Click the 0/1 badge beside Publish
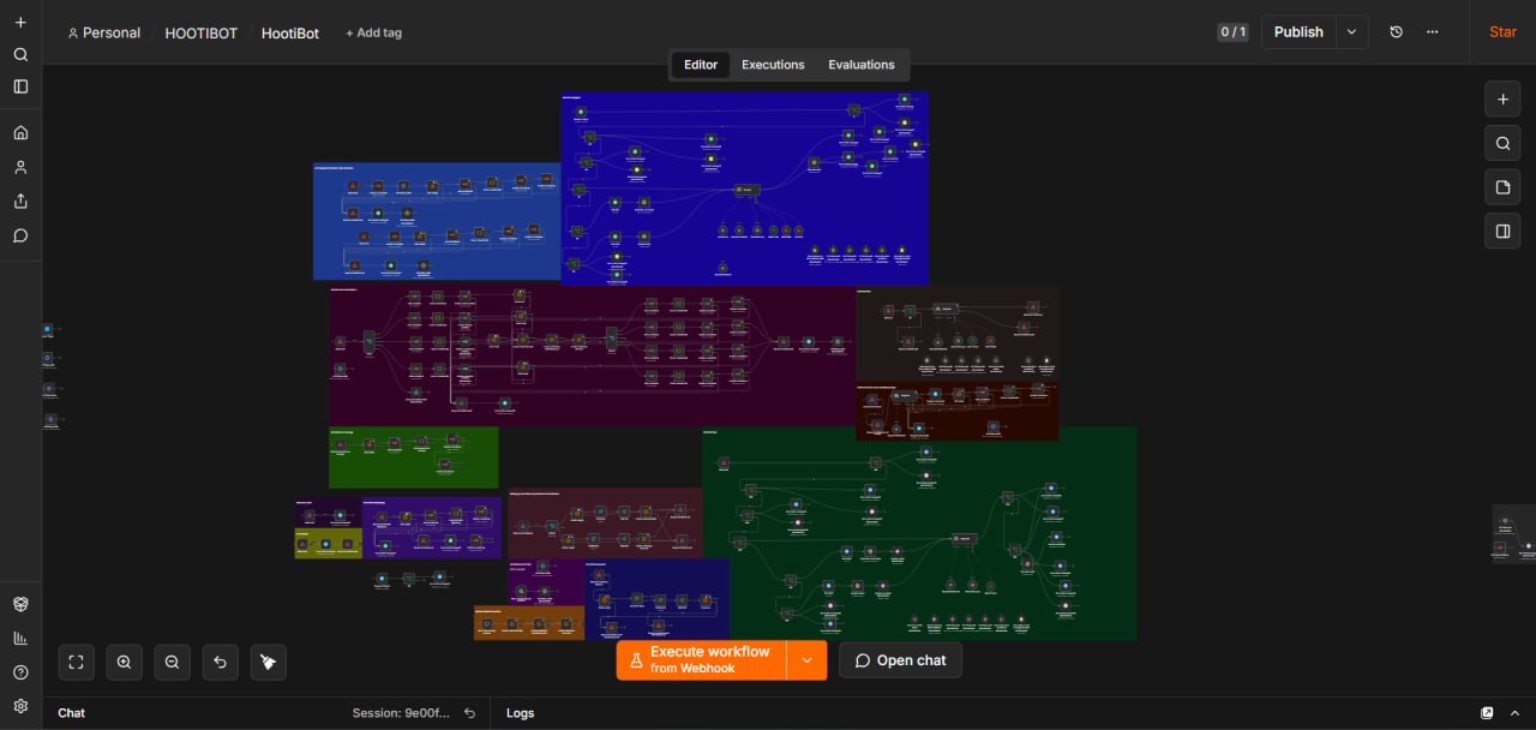This screenshot has width=1536, height=730. point(1232,32)
